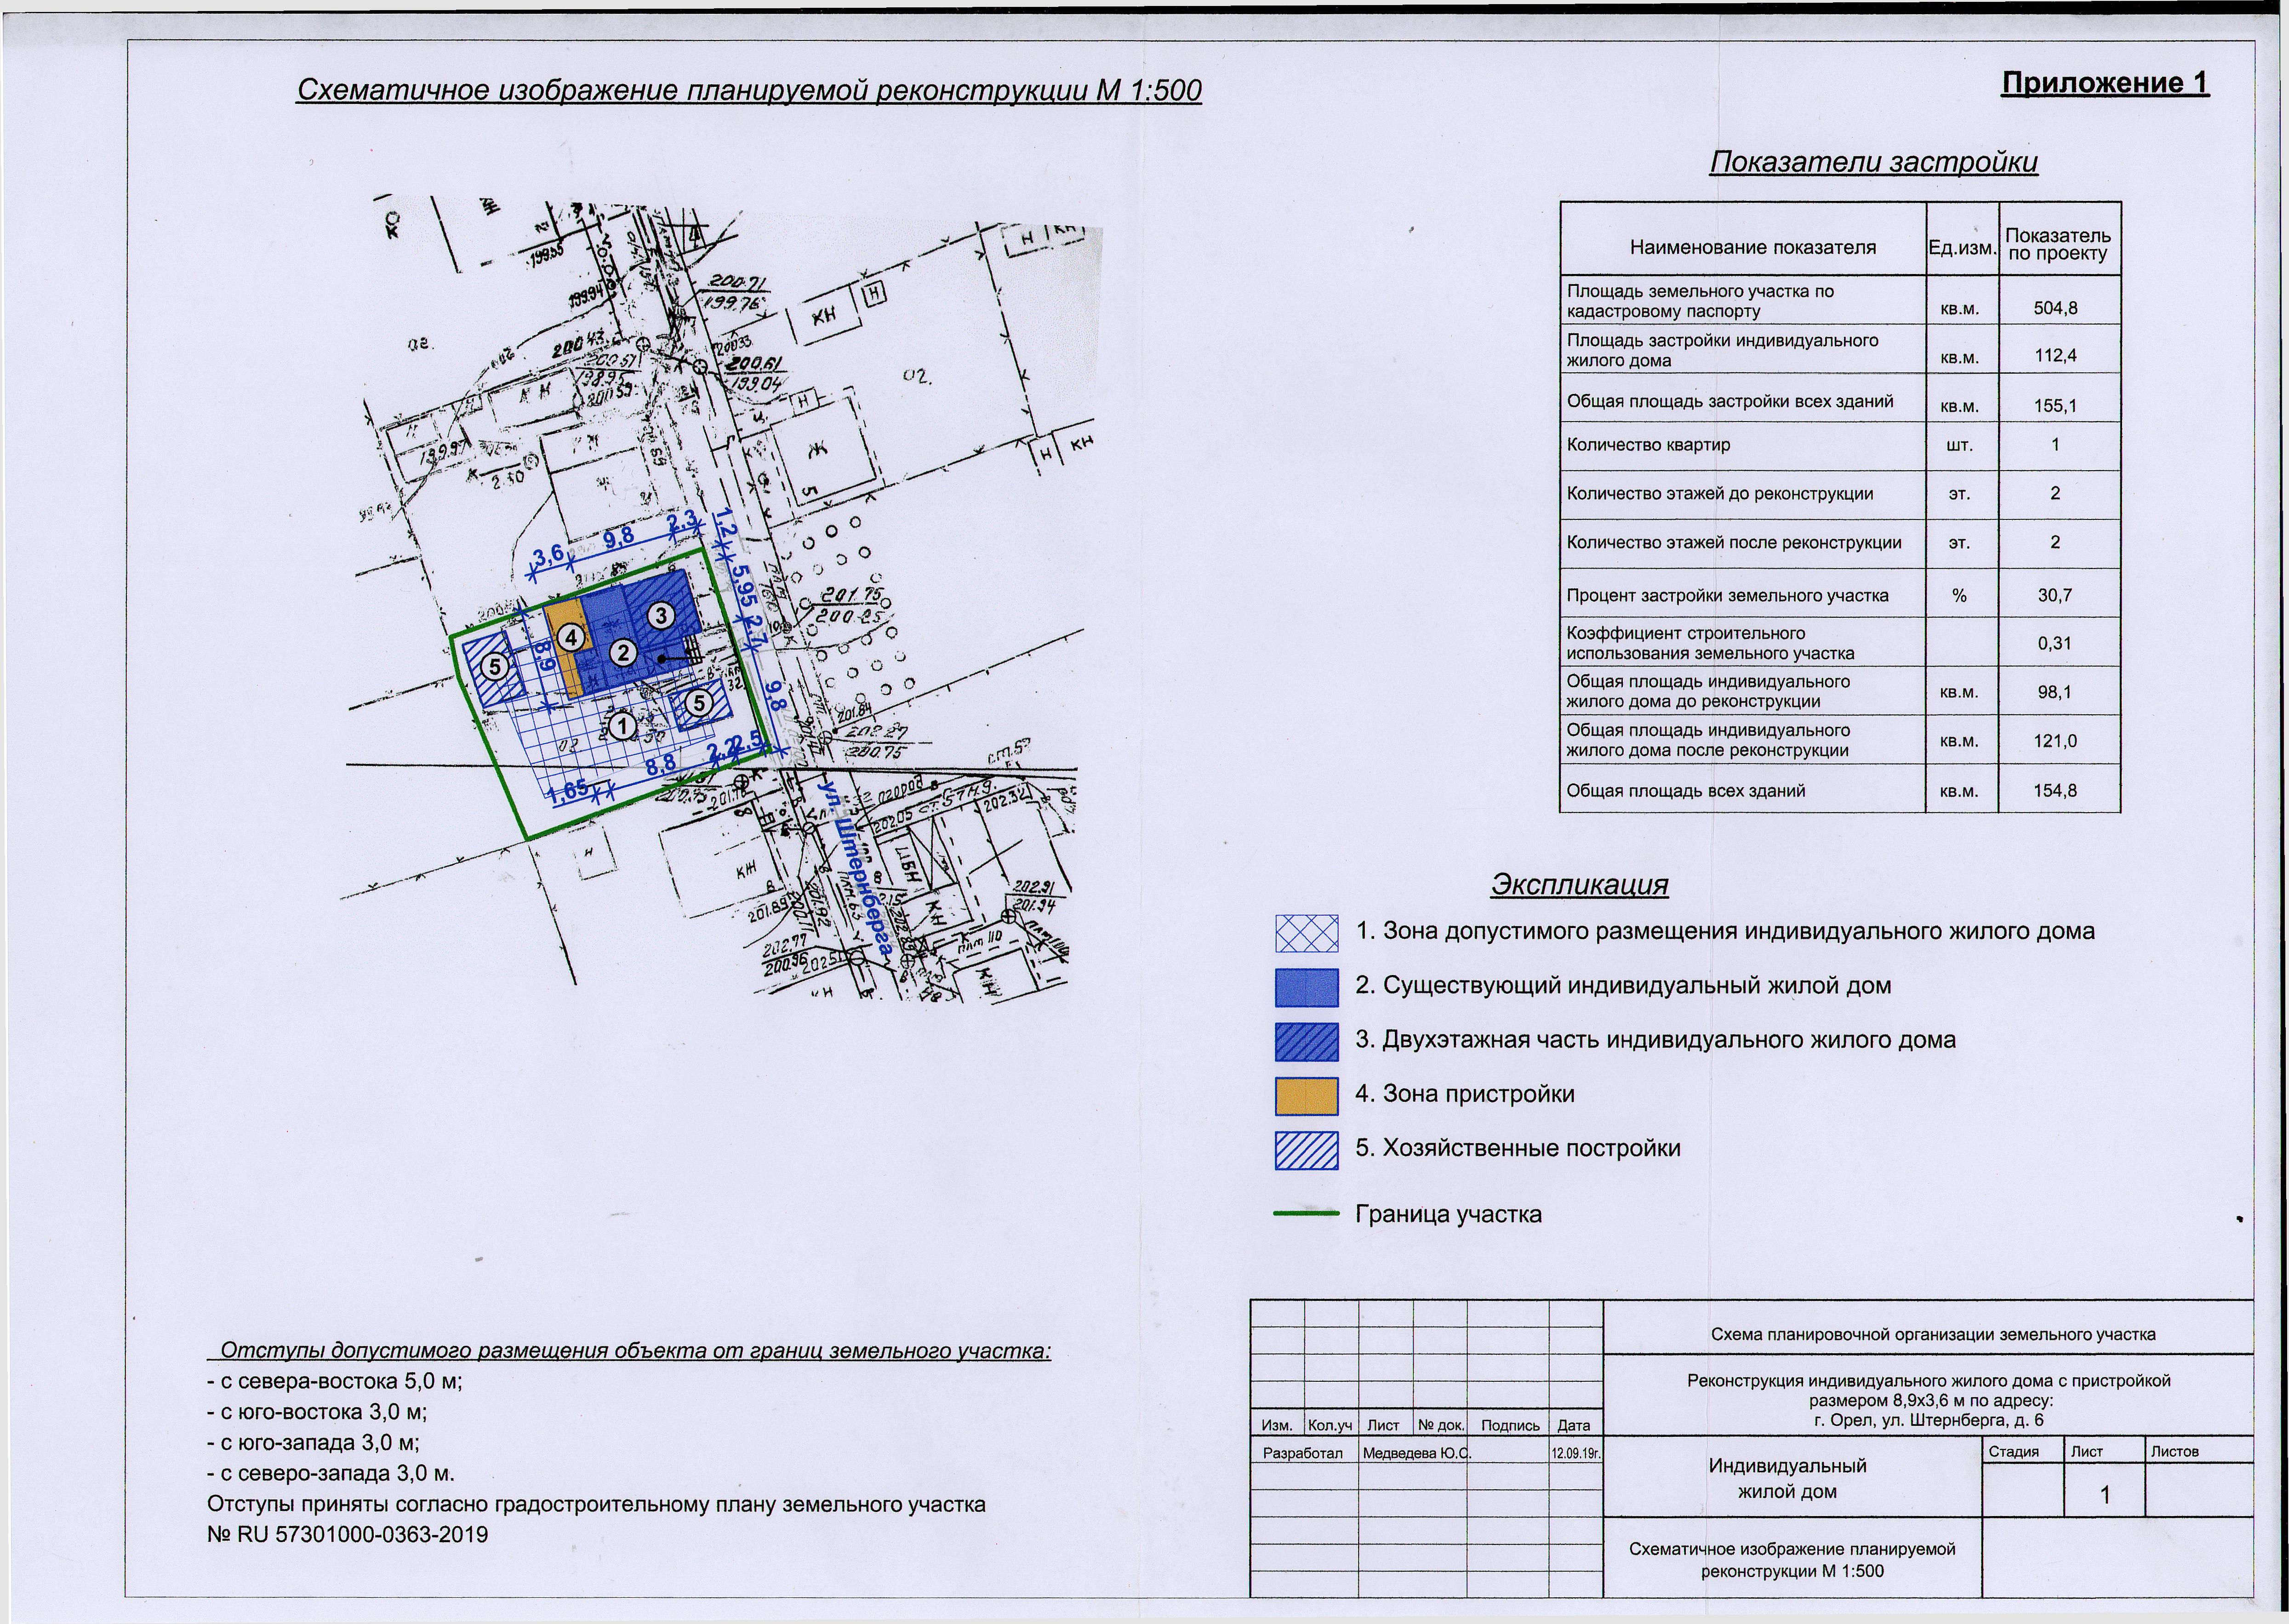Click the 'Подпись' column header in the title block
This screenshot has height=1624, width=2289.
(x=1510, y=1426)
